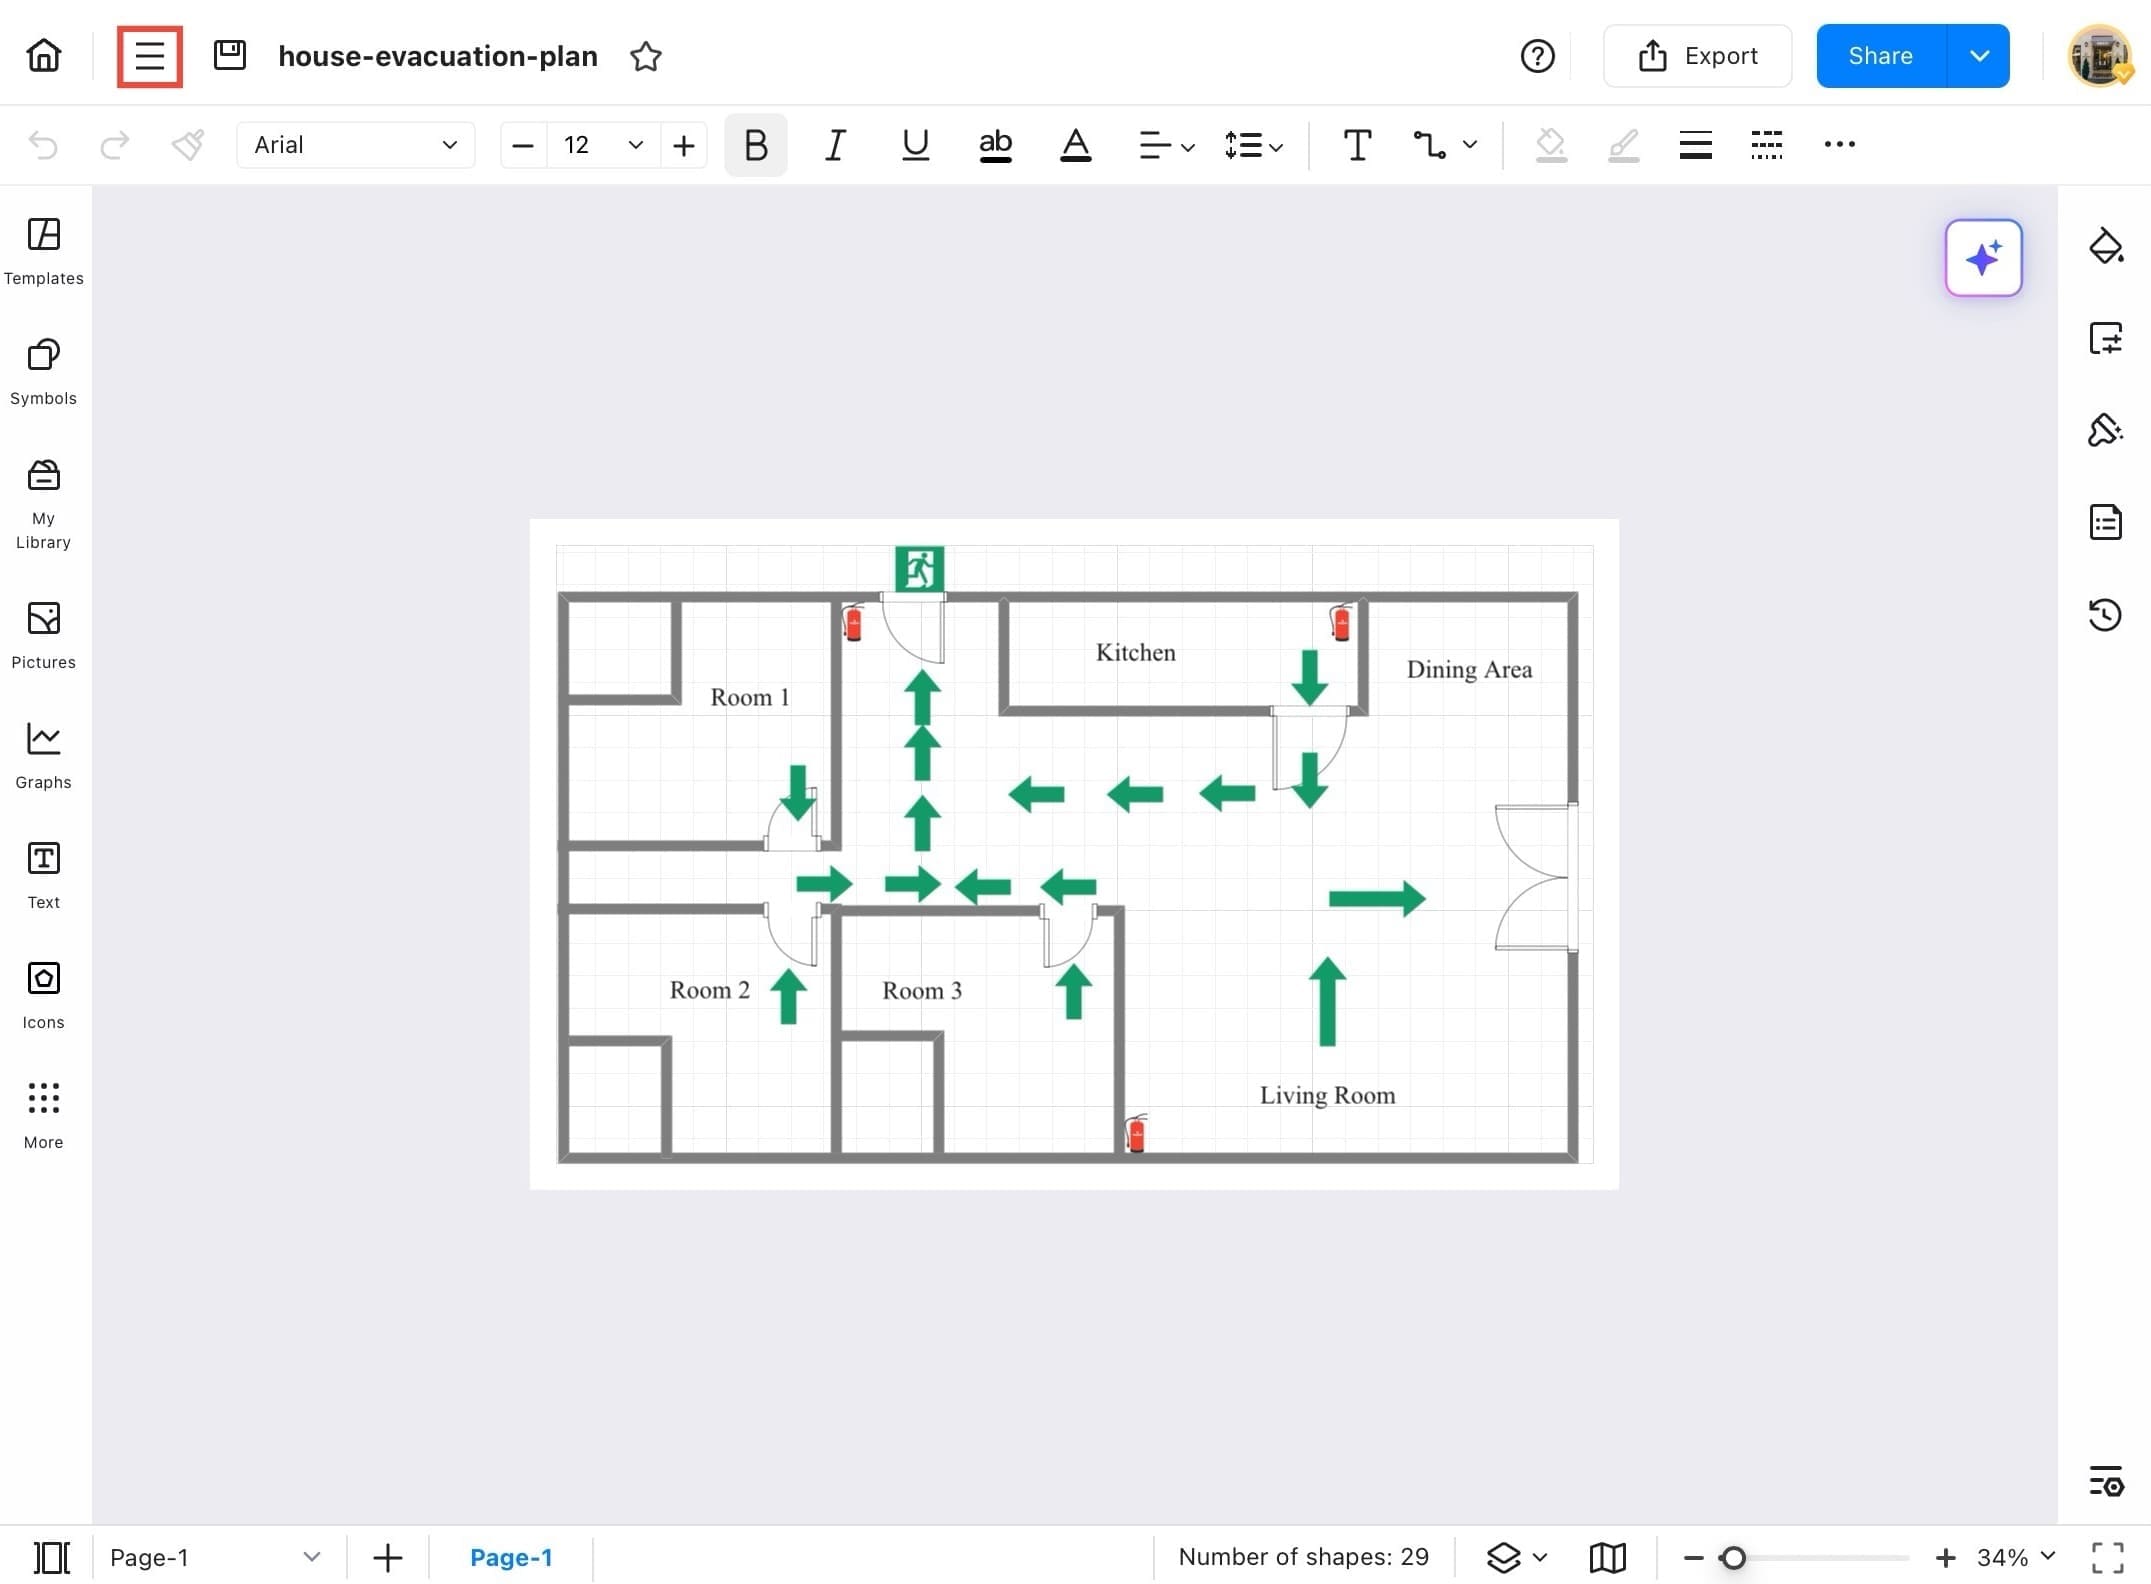Open the theme fill panel icon
This screenshot has height=1584, width=2151.
[2104, 246]
